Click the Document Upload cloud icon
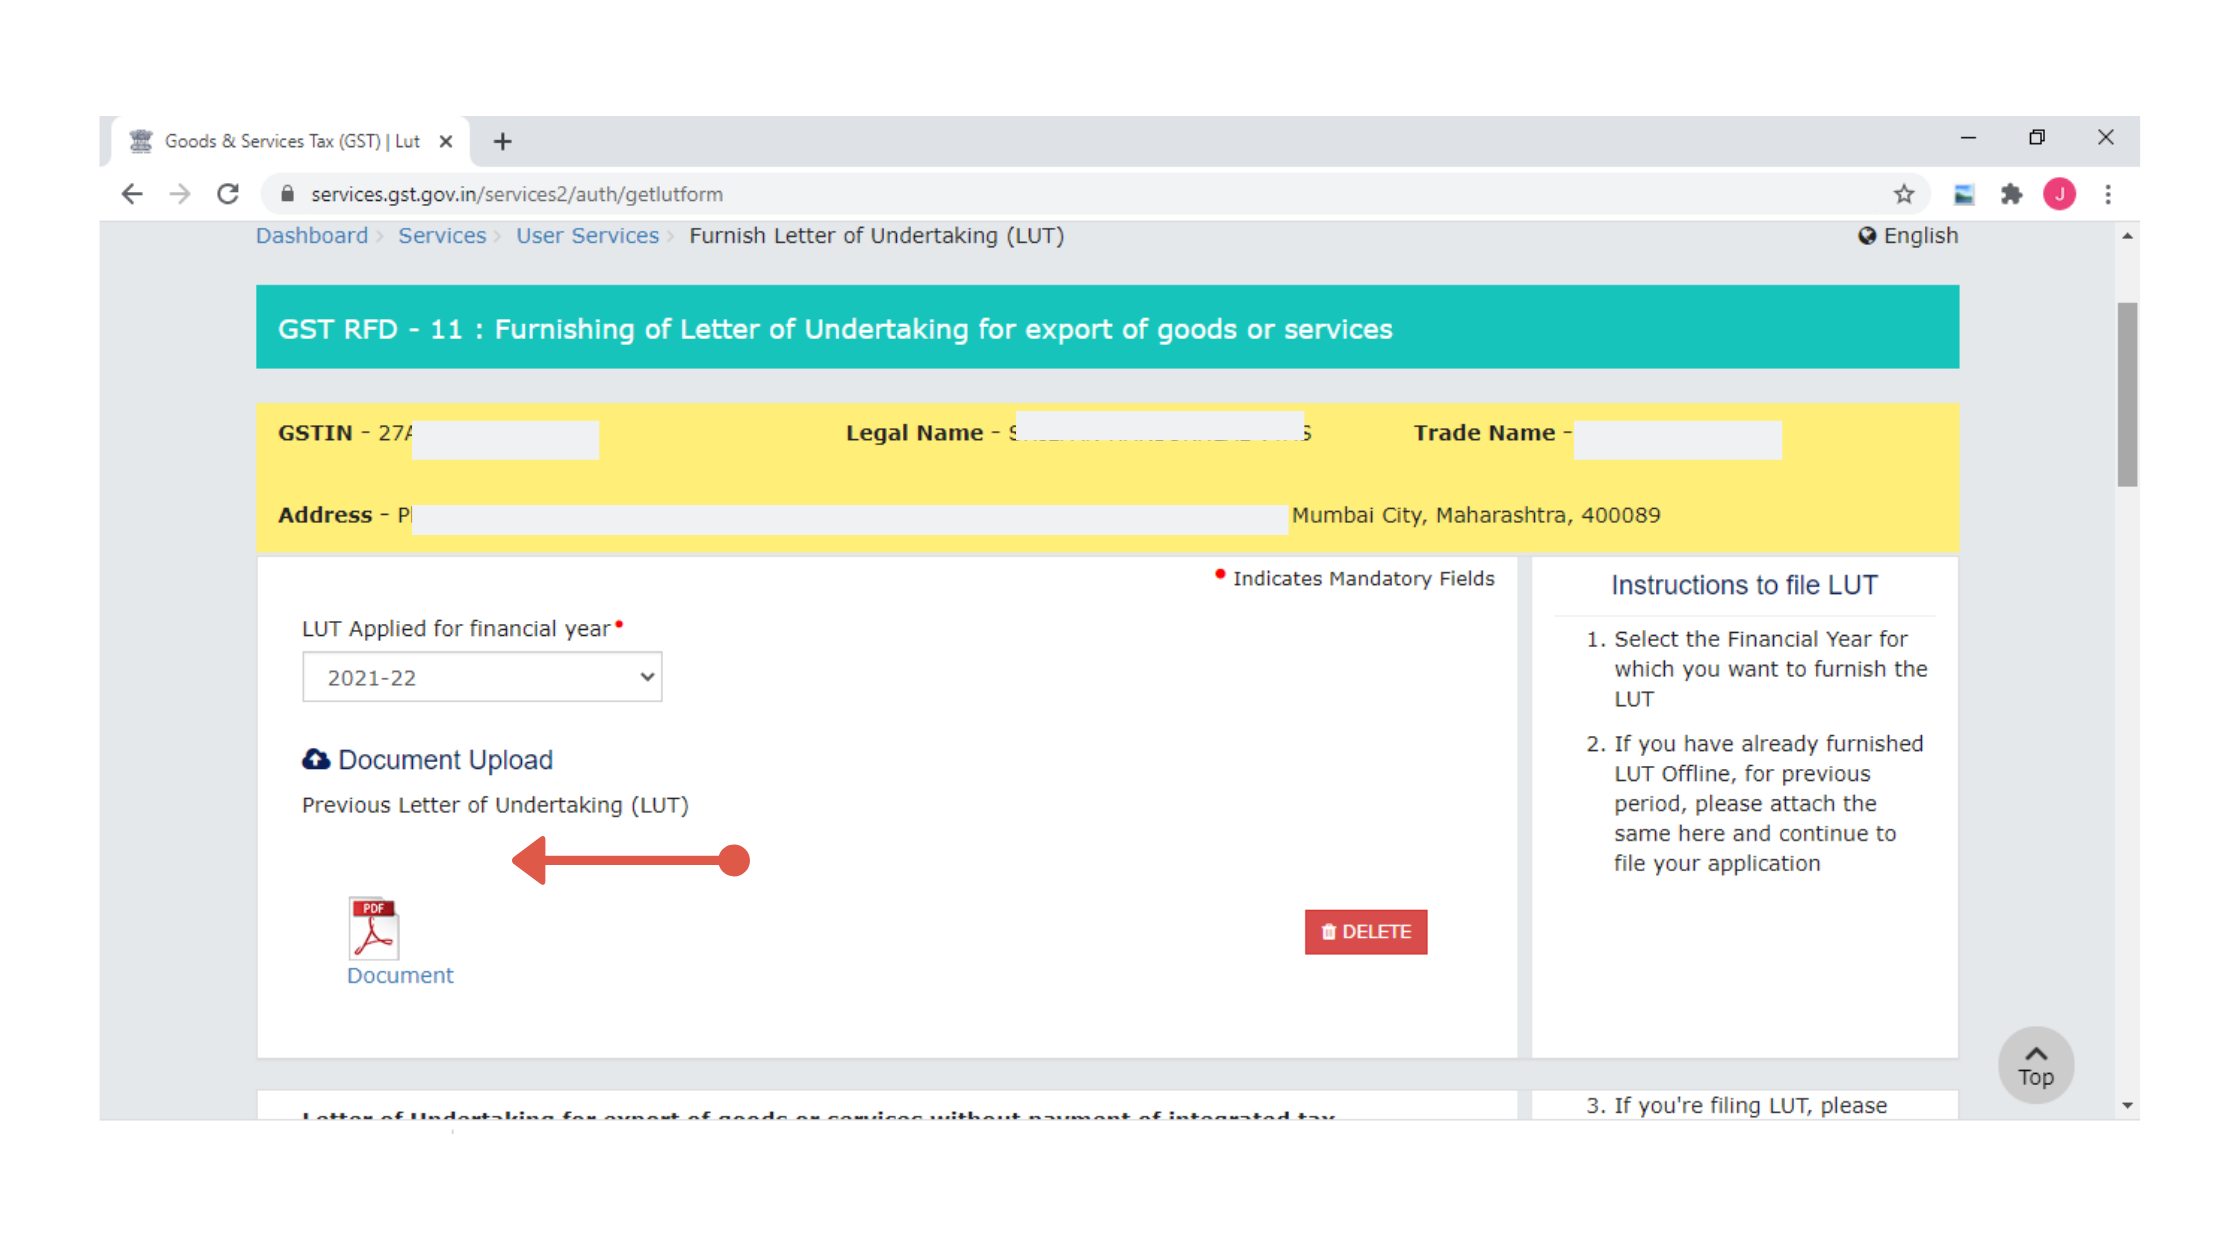 tap(316, 759)
